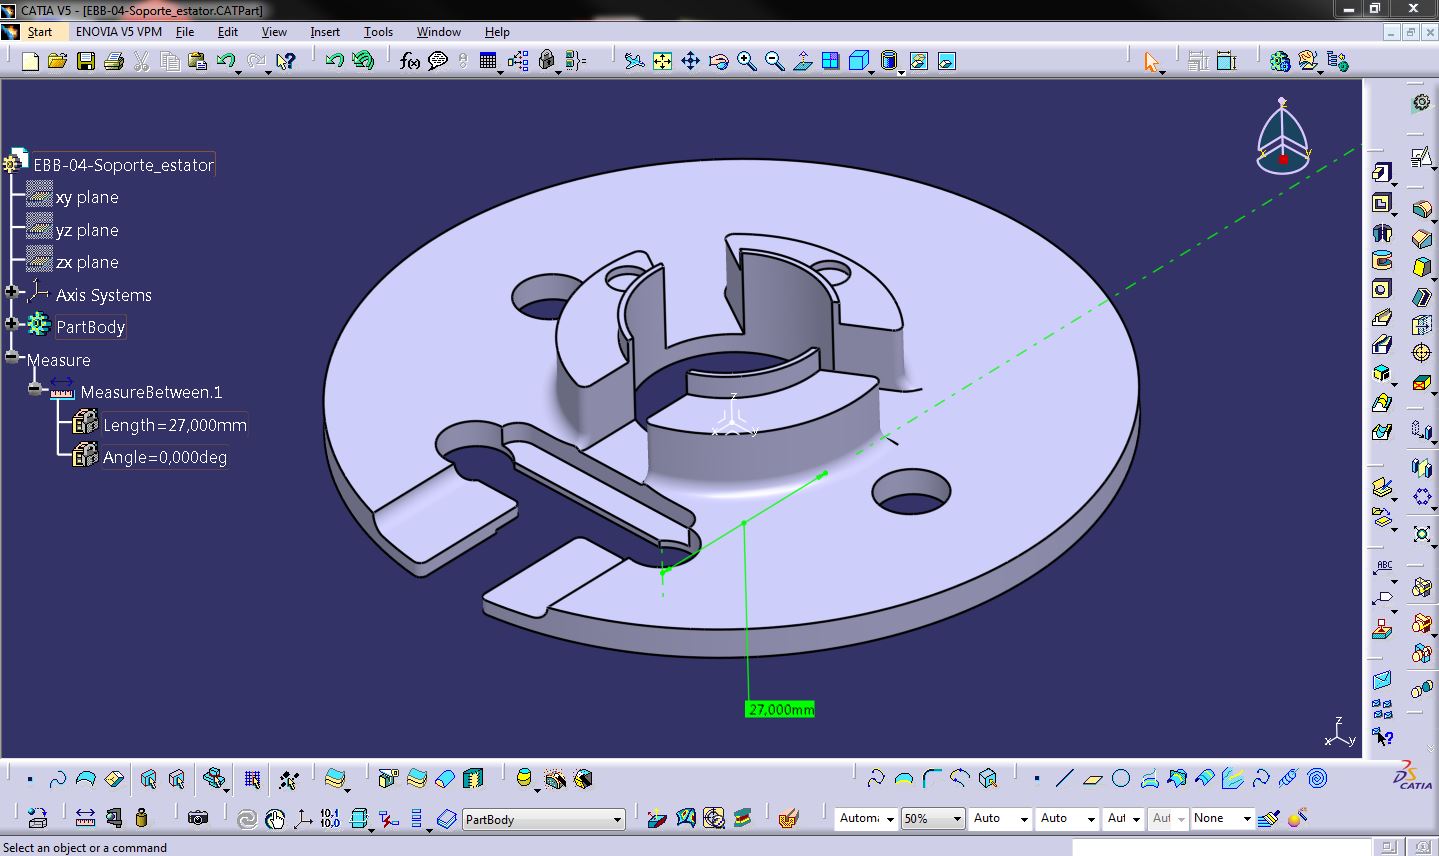This screenshot has height=856, width=1439.
Task: Open the Edit menu
Action: (x=228, y=32)
